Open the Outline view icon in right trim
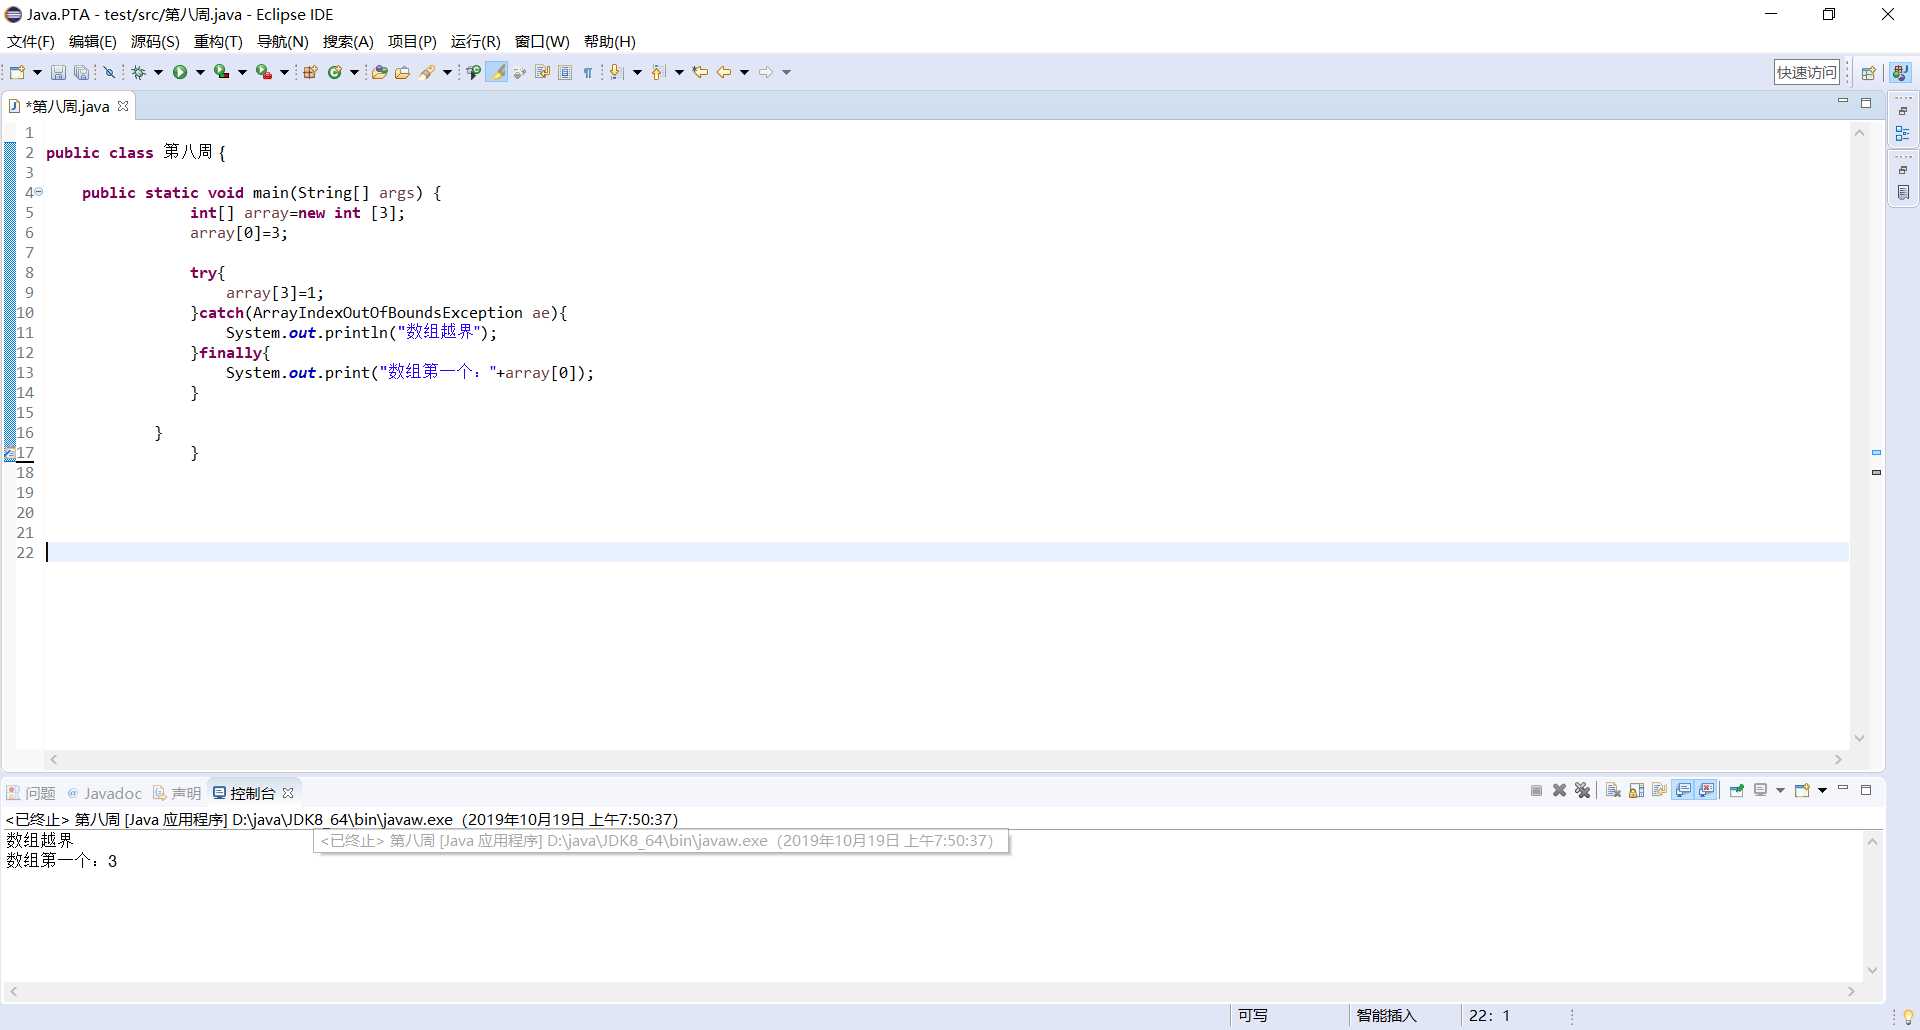Image resolution: width=1920 pixels, height=1030 pixels. click(1903, 133)
